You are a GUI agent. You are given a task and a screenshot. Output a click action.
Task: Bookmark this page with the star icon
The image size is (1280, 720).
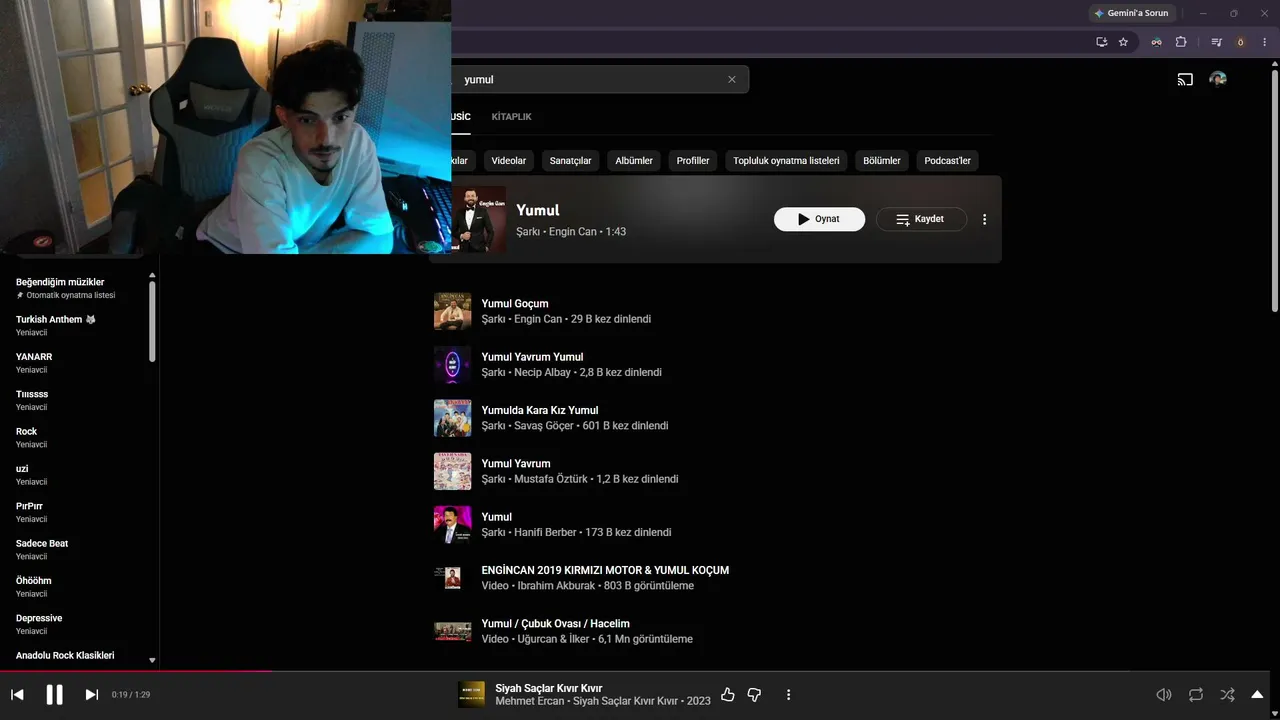(1123, 42)
